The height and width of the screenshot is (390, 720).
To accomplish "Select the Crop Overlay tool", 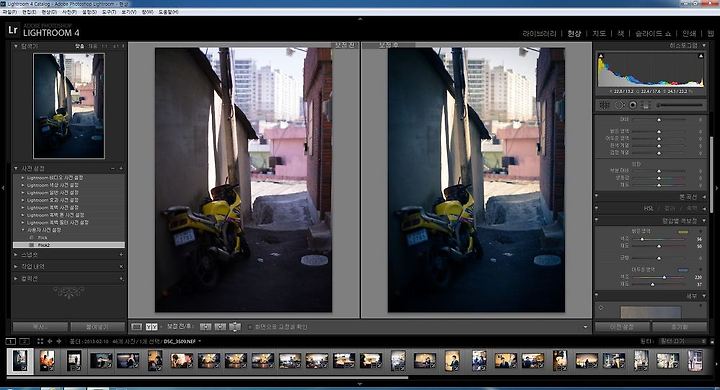I will (605, 105).
